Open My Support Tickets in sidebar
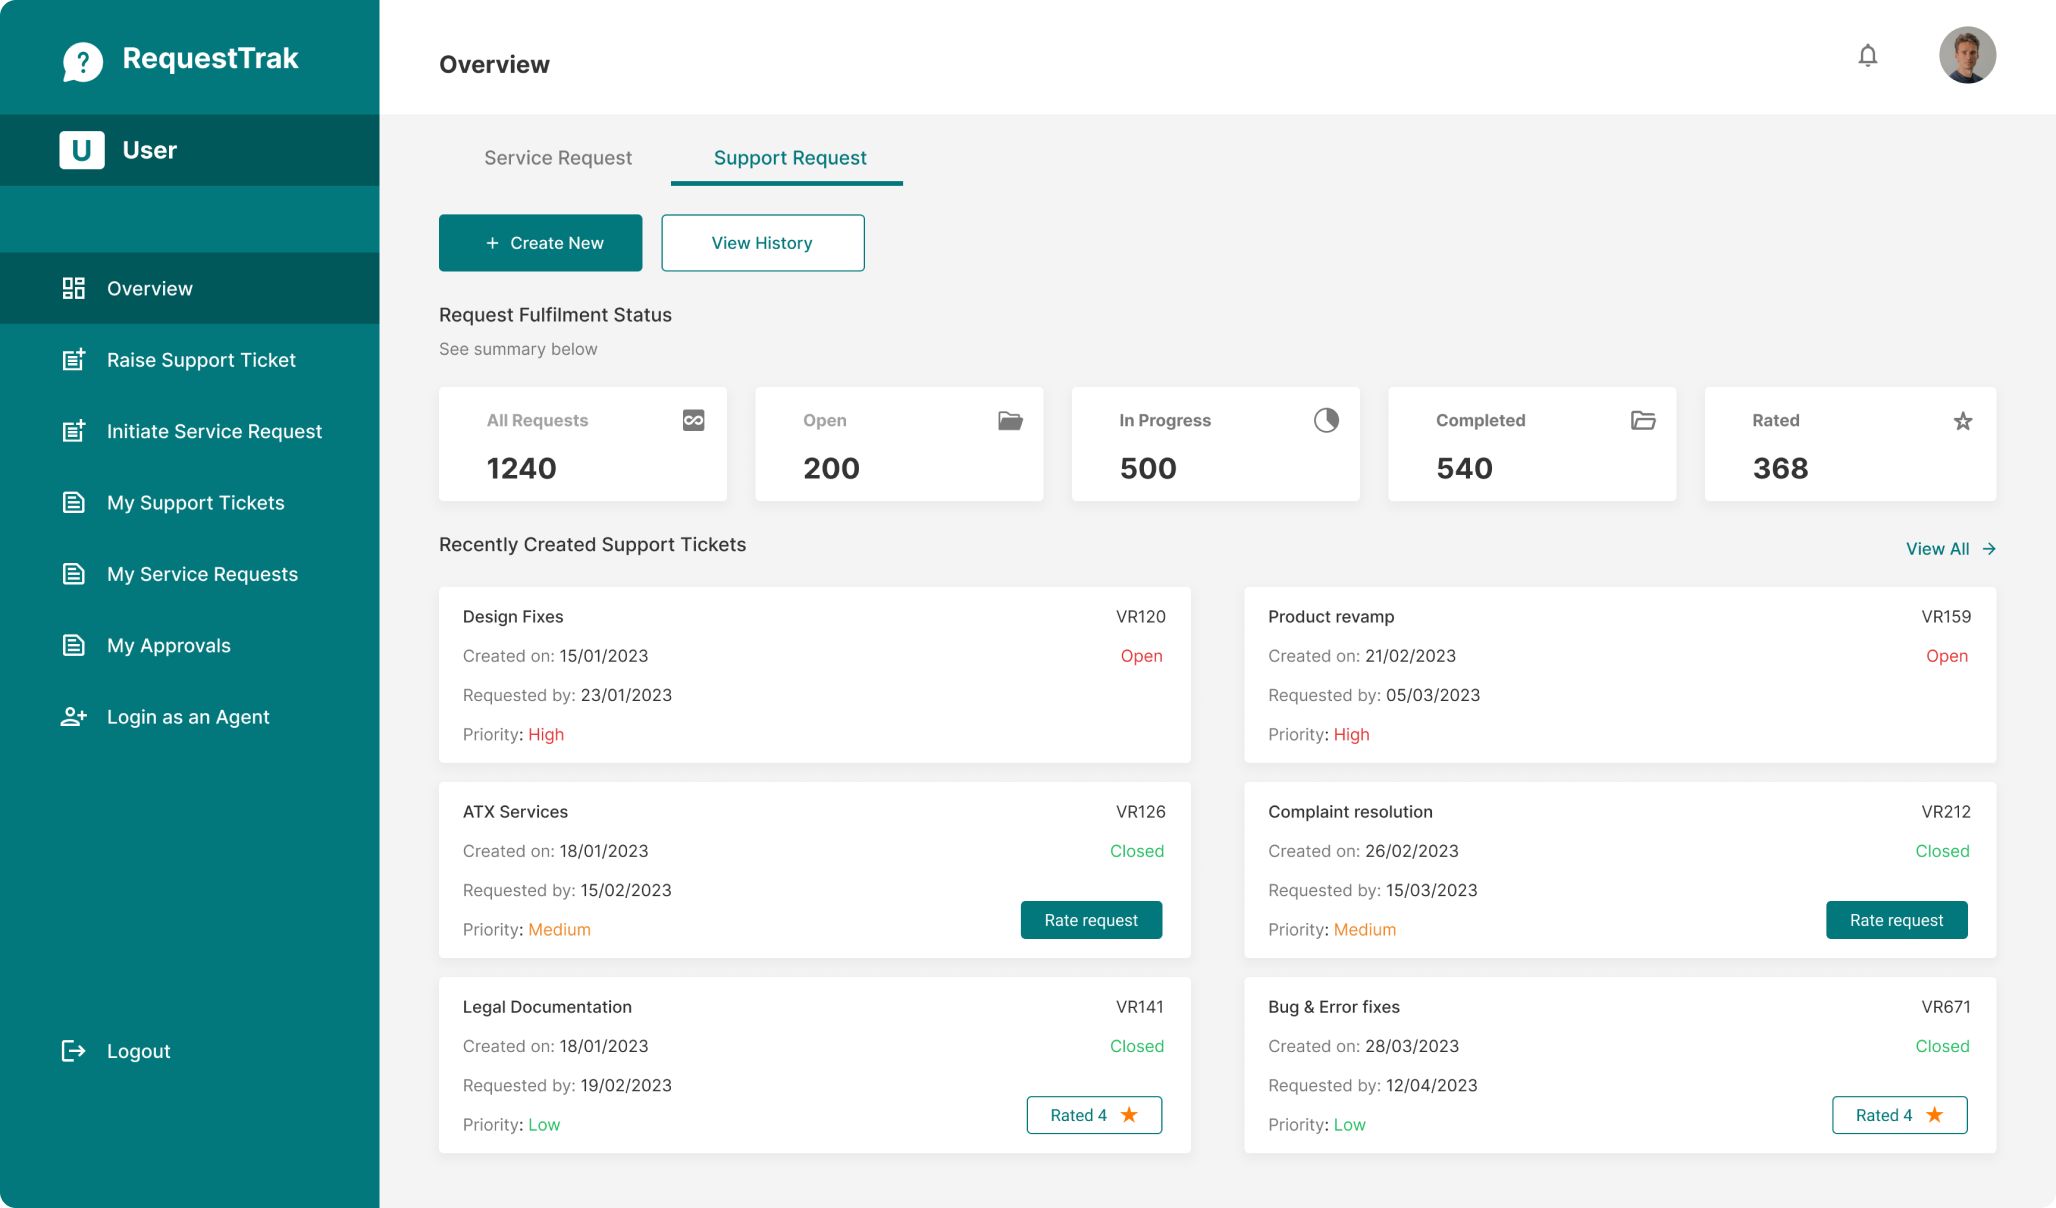 195,503
